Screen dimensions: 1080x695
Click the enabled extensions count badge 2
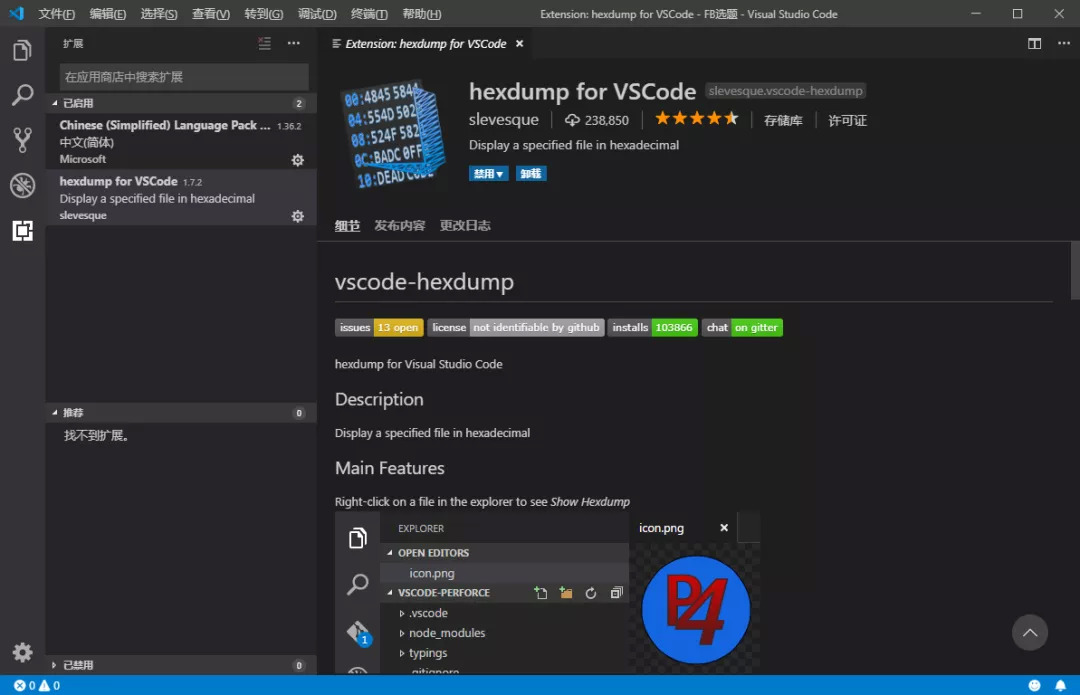[x=299, y=103]
